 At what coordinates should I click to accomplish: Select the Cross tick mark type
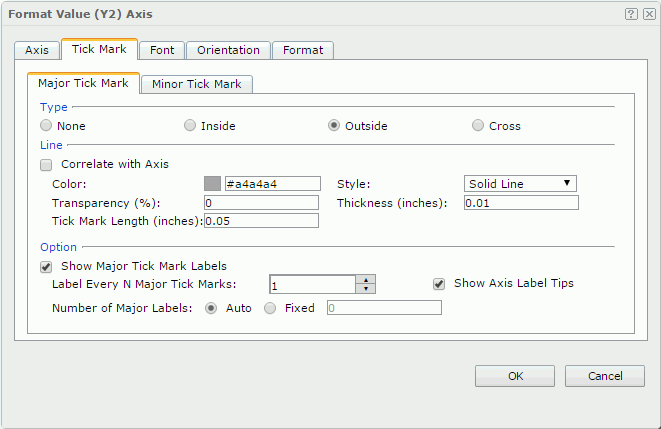click(479, 126)
